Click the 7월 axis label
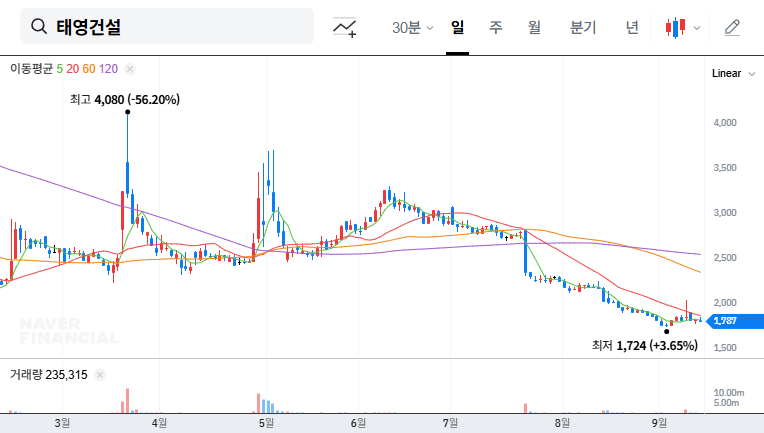 [x=450, y=423]
